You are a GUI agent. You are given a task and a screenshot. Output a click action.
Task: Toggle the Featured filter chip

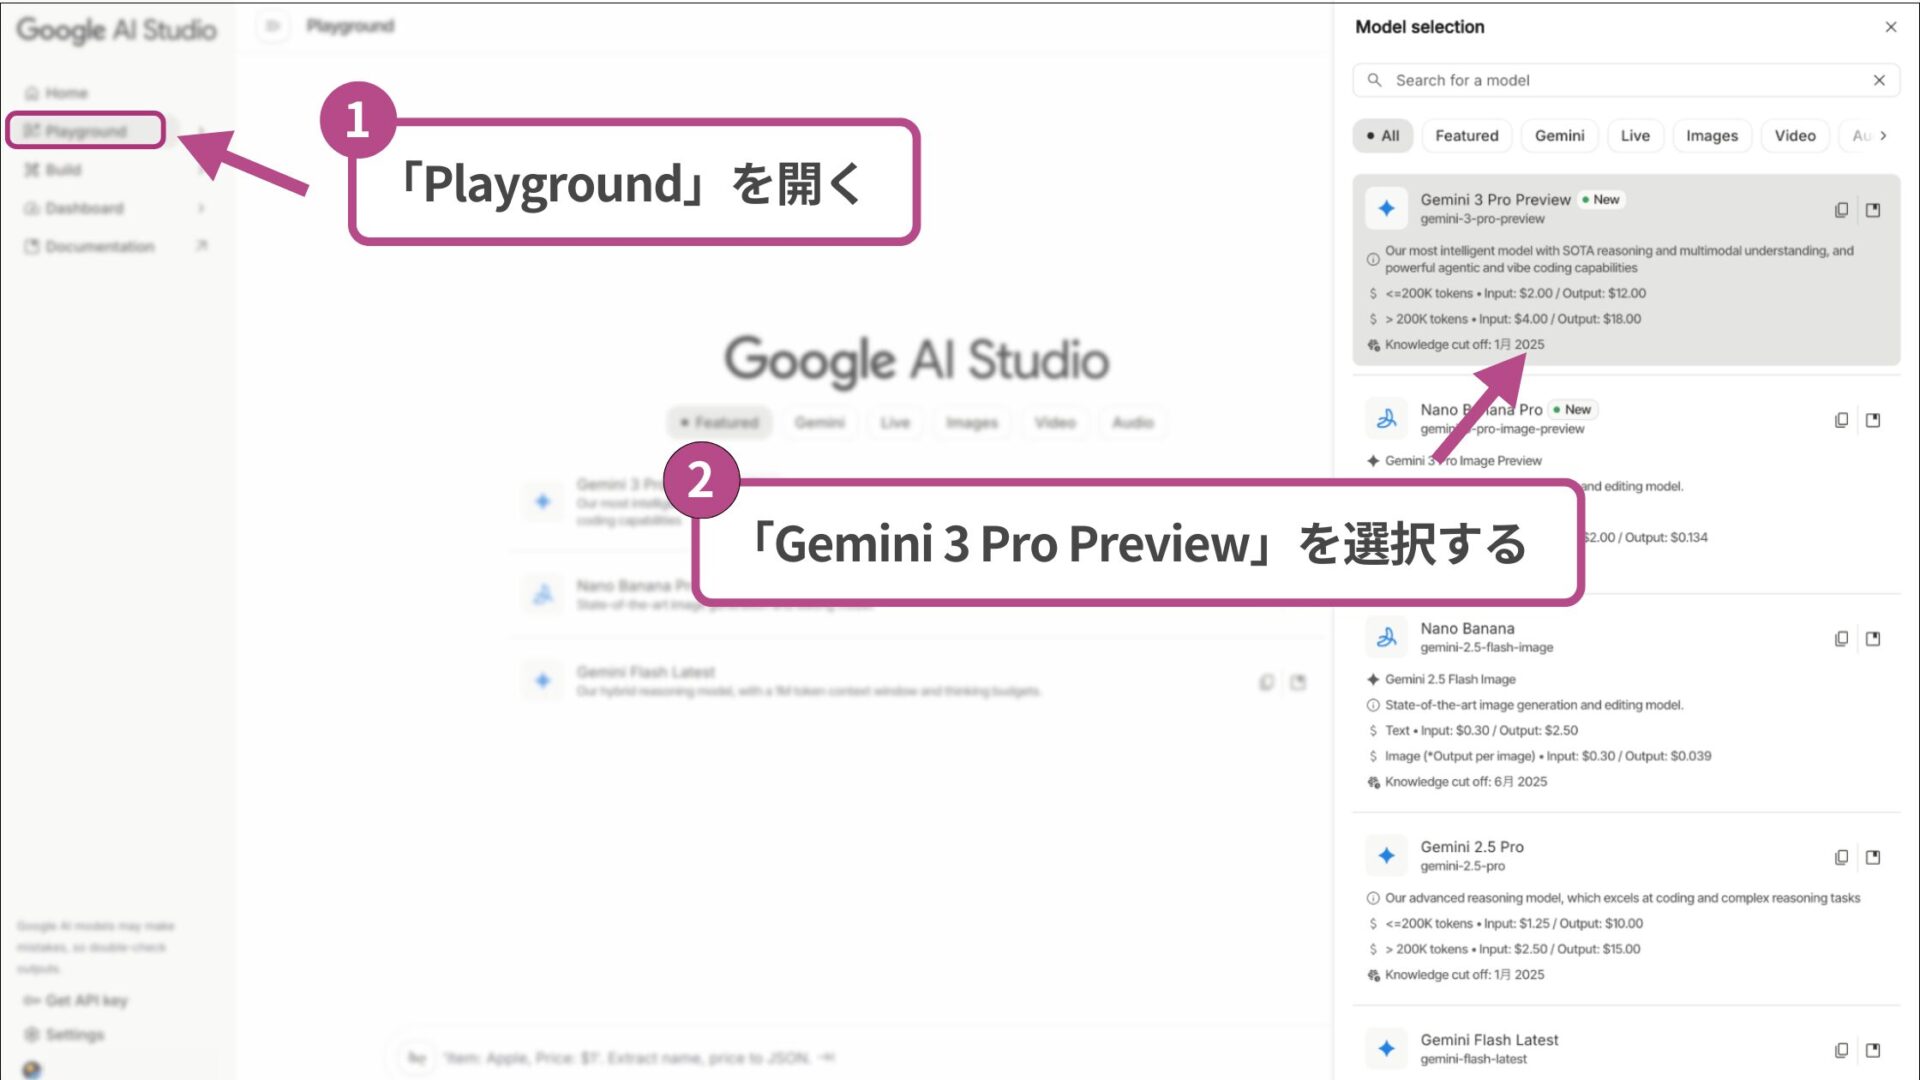[x=1466, y=135]
